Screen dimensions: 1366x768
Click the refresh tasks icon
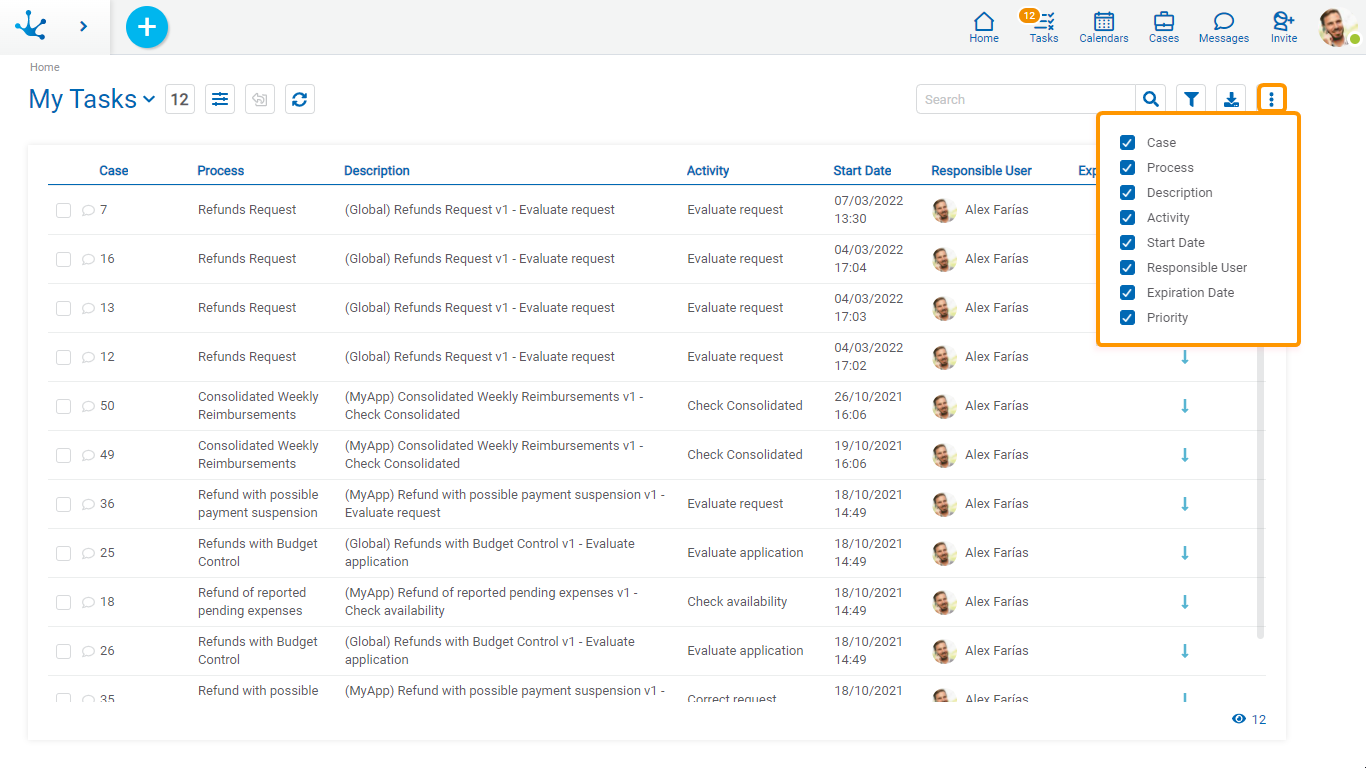299,99
